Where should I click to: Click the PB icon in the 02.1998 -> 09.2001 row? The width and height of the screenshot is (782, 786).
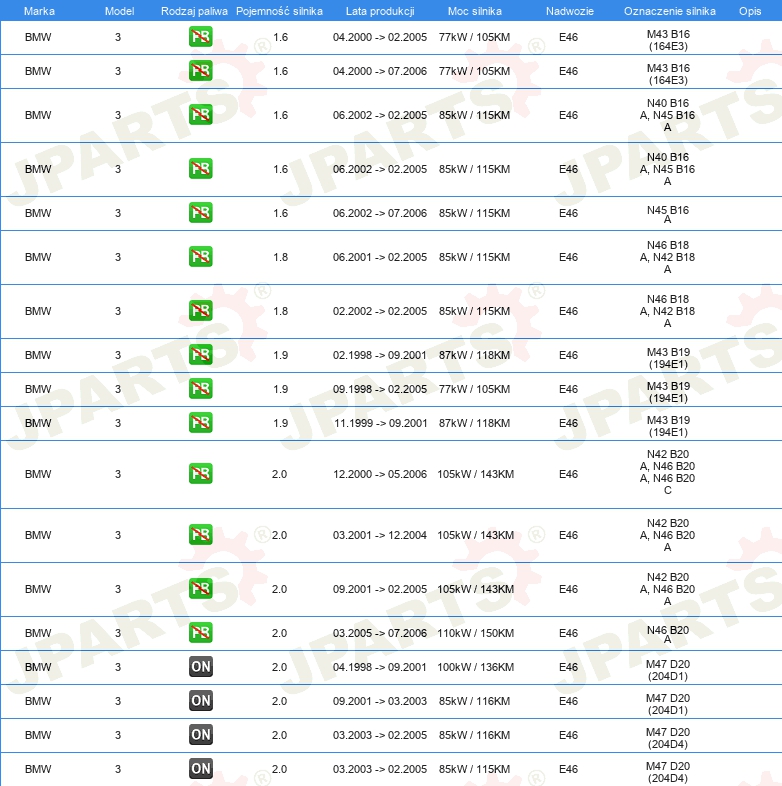point(201,355)
